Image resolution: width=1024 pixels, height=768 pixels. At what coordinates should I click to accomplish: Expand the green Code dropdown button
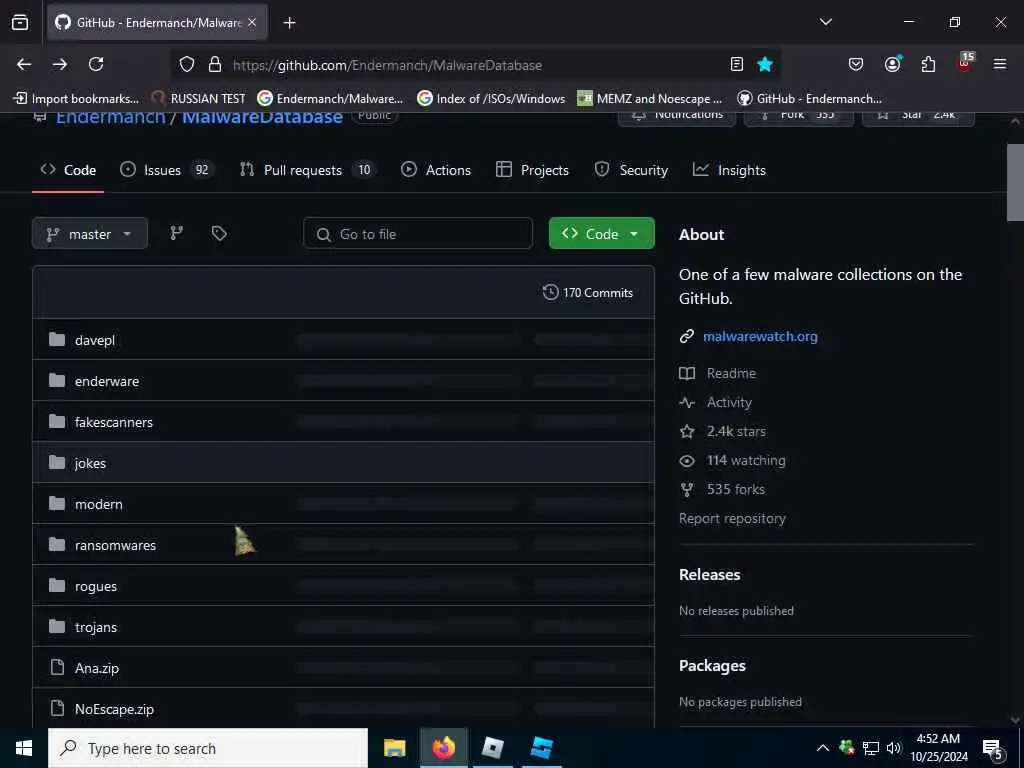tap(601, 233)
